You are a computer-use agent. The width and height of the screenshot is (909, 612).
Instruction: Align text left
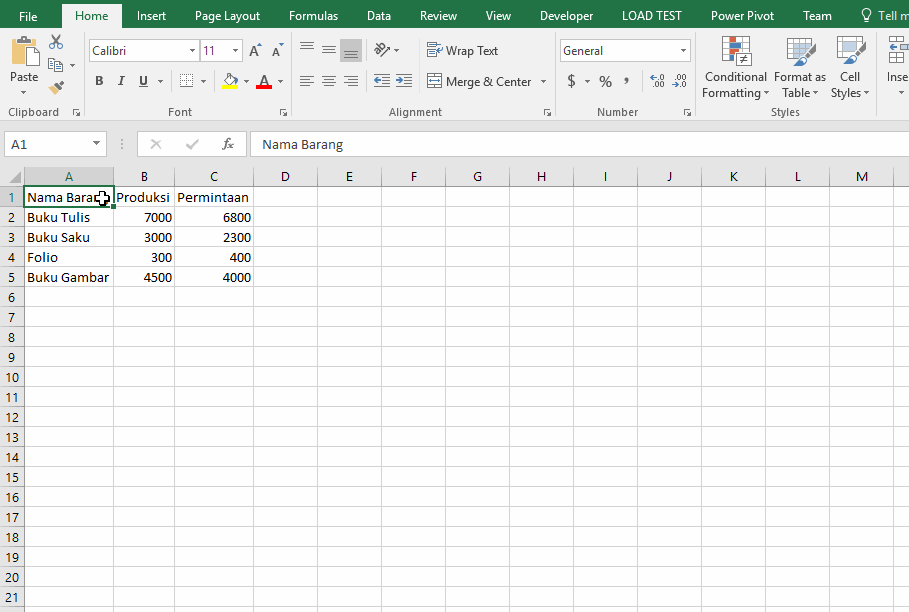coord(307,81)
